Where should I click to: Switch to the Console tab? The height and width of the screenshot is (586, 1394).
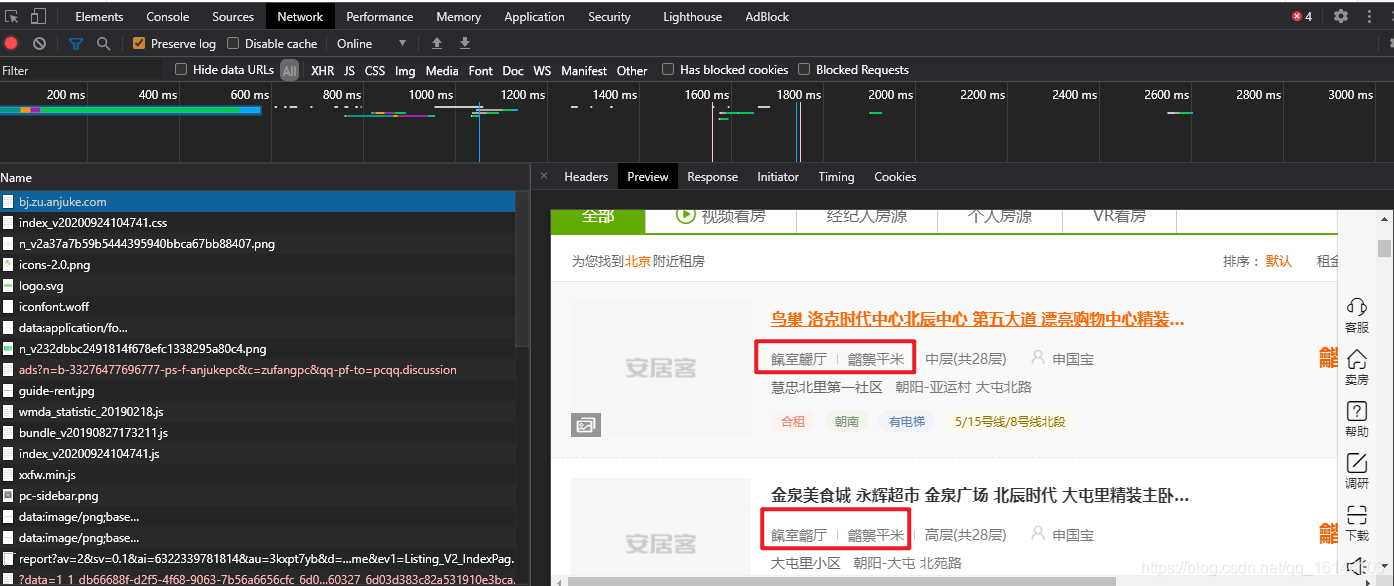pos(167,16)
